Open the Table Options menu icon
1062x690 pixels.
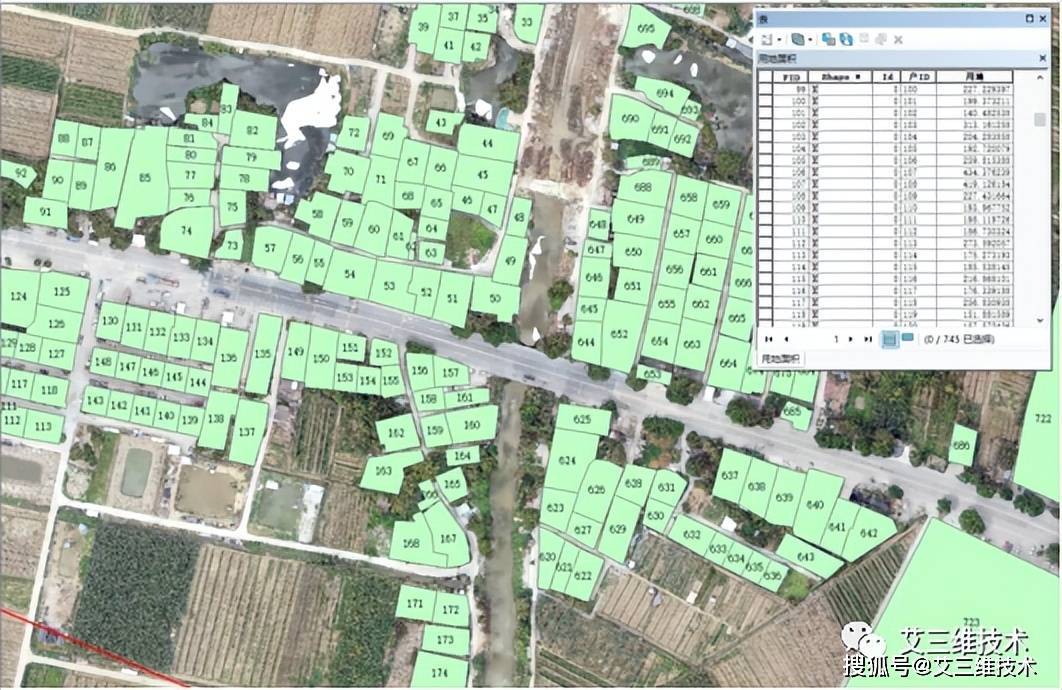click(766, 39)
